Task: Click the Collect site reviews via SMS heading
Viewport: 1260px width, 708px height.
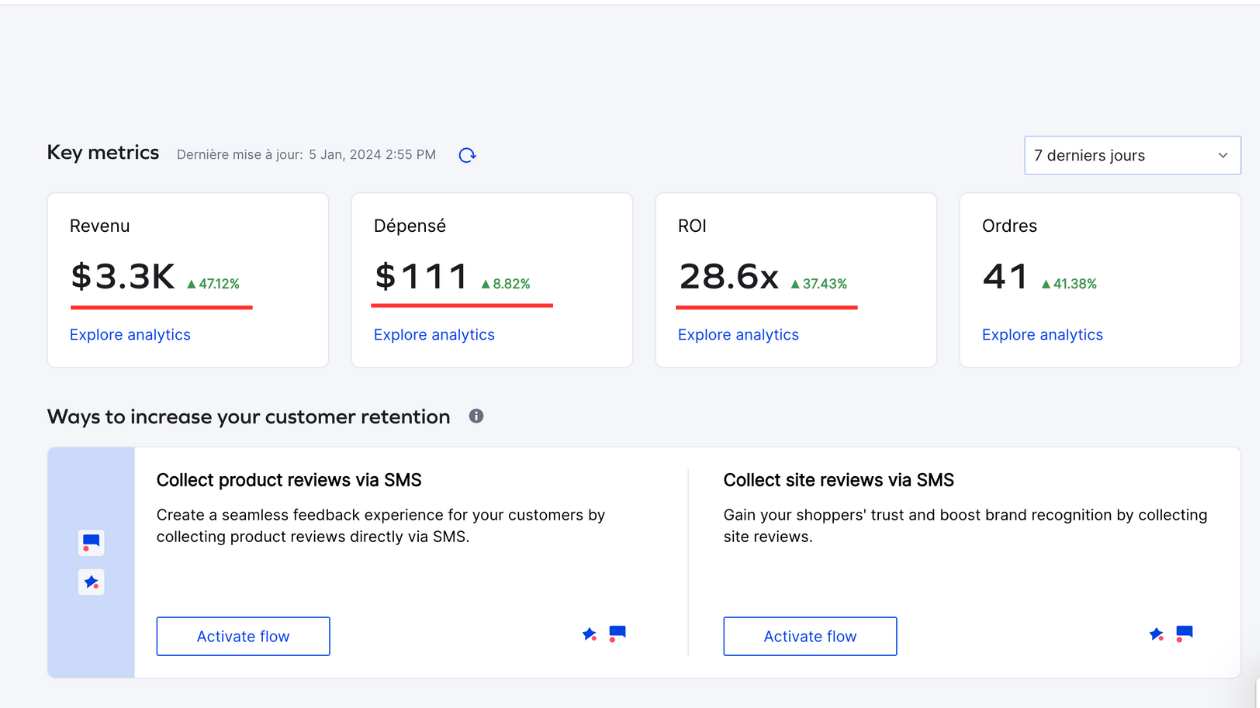Action: pos(838,480)
